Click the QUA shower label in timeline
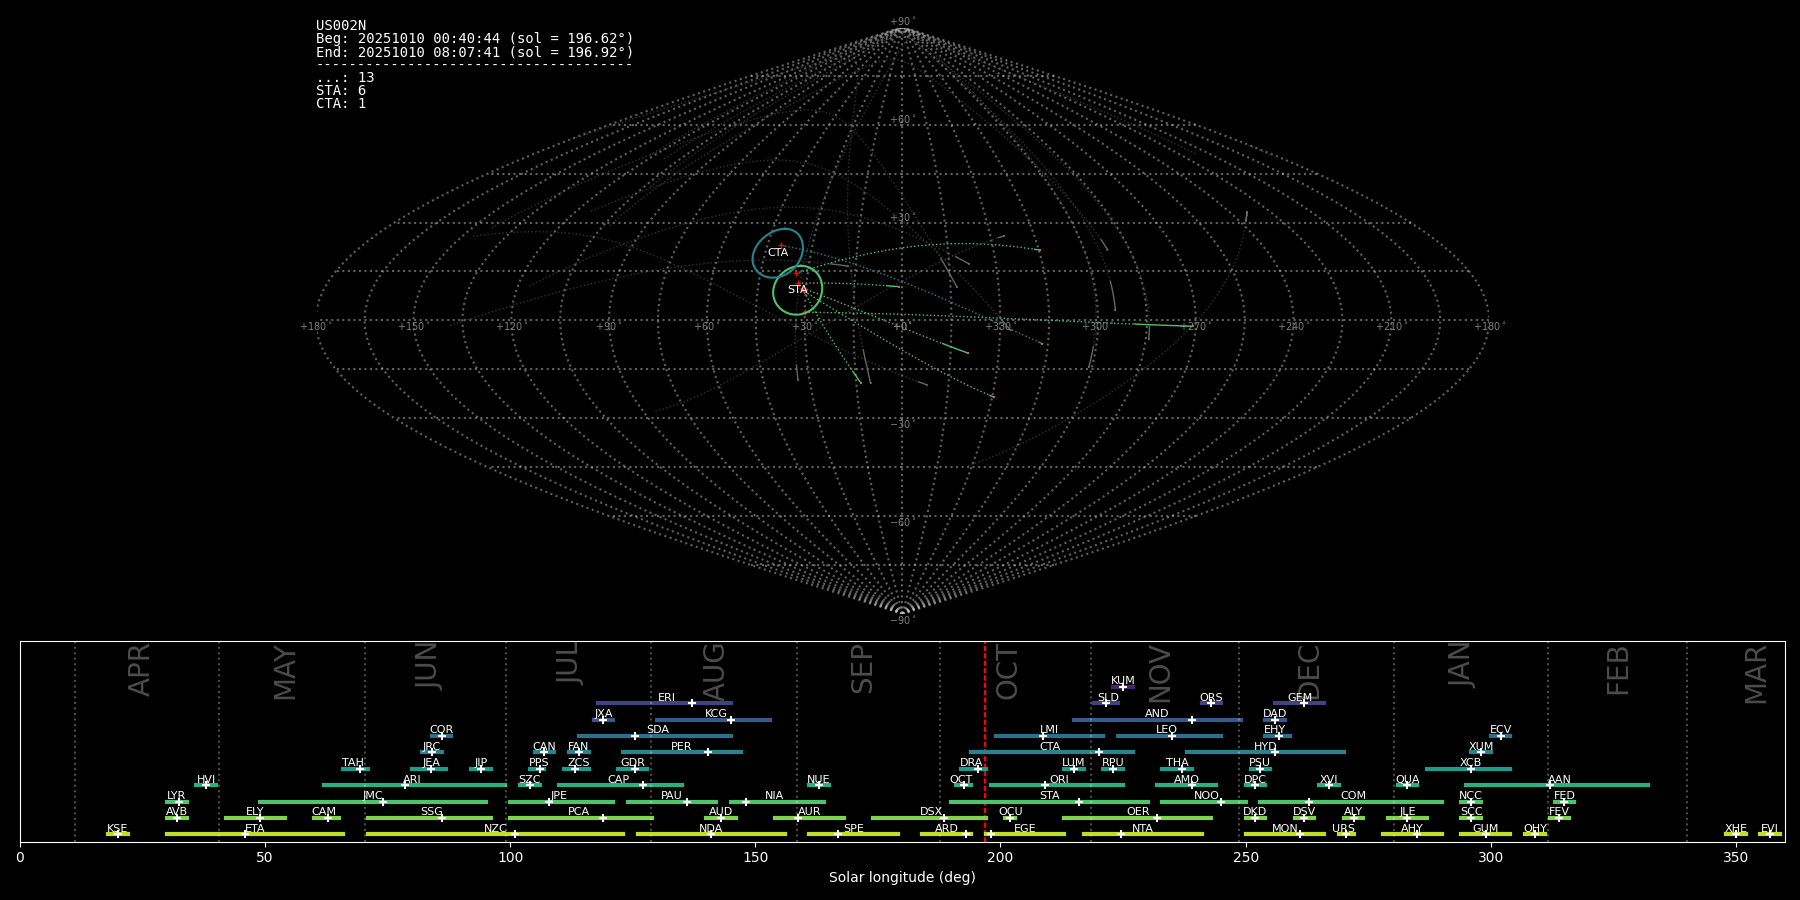This screenshot has height=900, width=1800. point(1407,780)
